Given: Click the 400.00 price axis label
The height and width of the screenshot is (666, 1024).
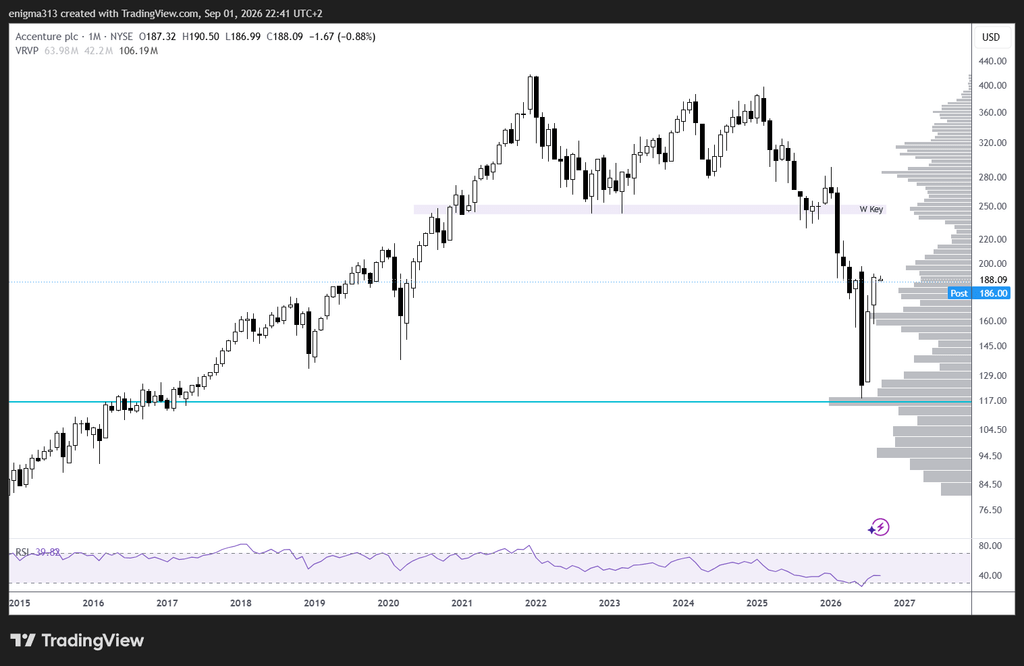Looking at the screenshot, I should click(993, 86).
